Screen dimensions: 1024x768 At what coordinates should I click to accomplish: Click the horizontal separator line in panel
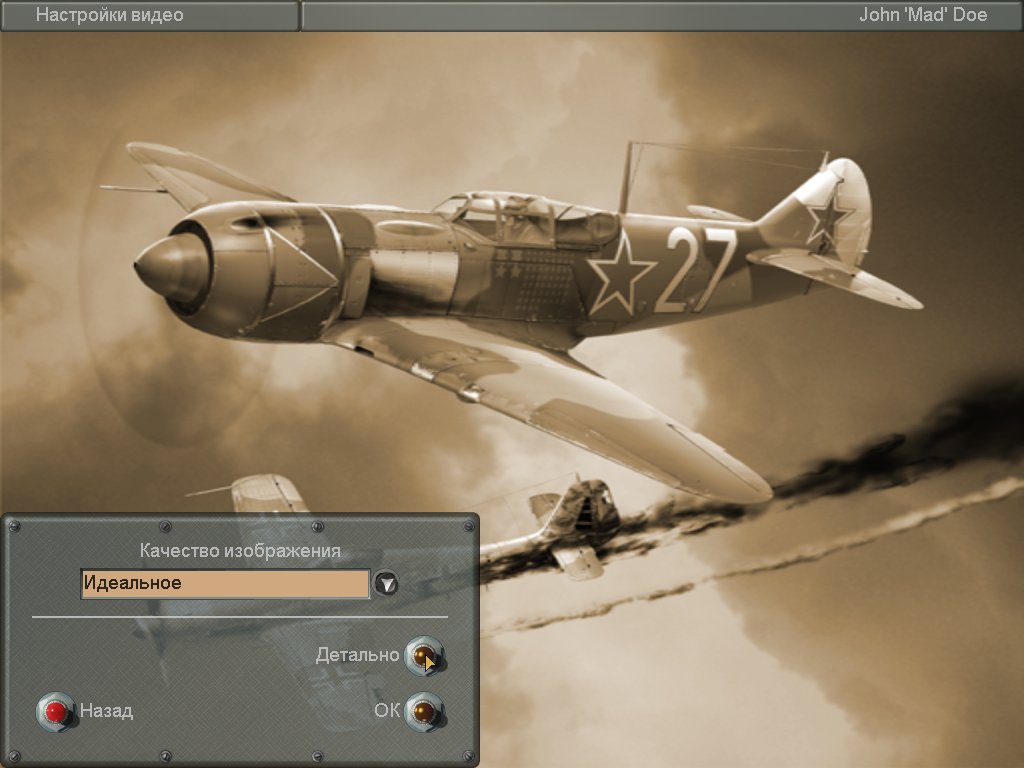[240, 617]
